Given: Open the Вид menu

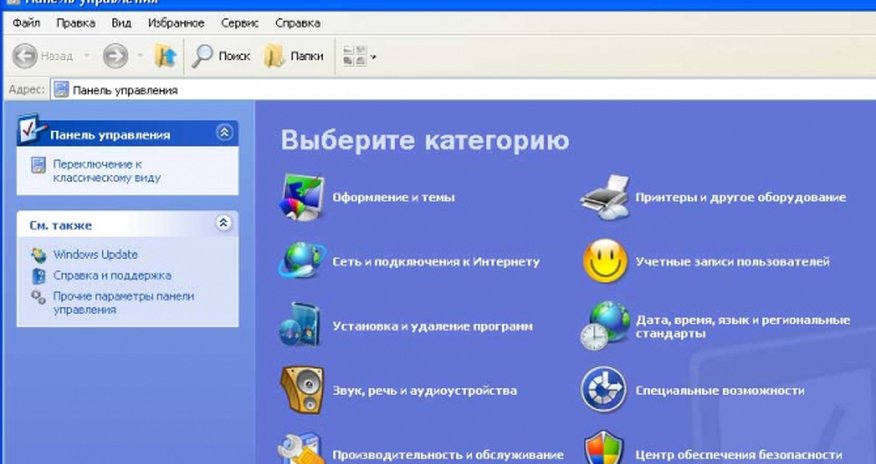Looking at the screenshot, I should [x=121, y=23].
